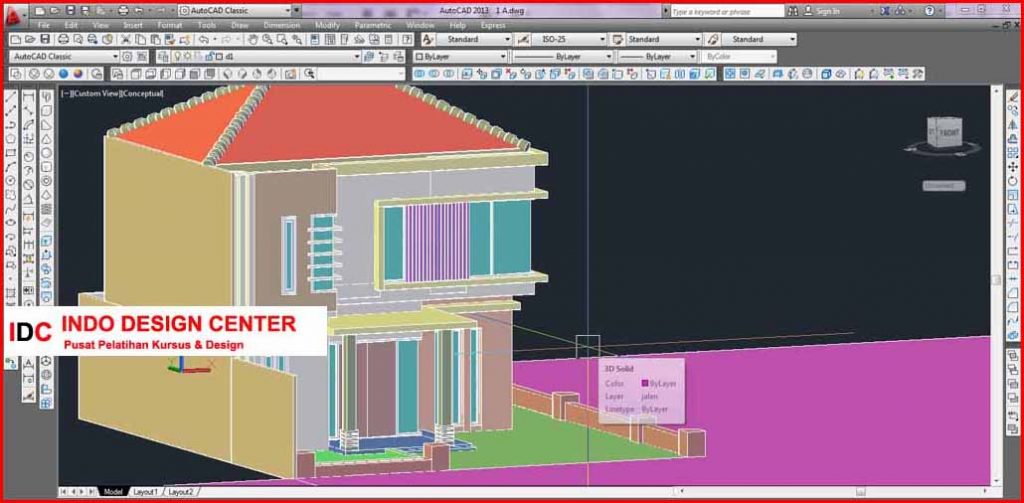Screen dimensions: 1024x503
Task: Open the text style Standard dropdown
Action: pyautogui.click(x=475, y=39)
